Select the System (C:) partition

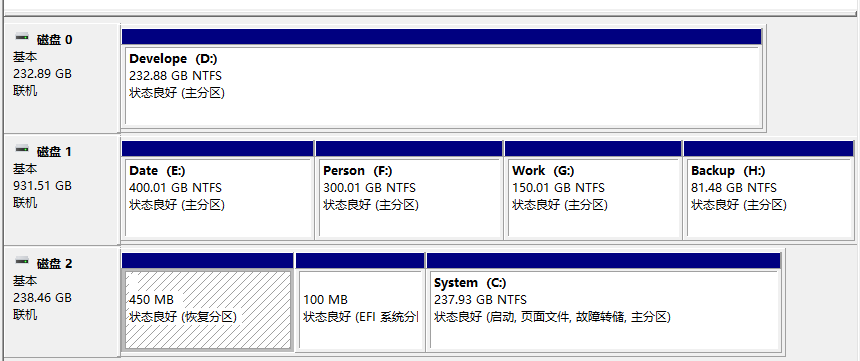603,302
